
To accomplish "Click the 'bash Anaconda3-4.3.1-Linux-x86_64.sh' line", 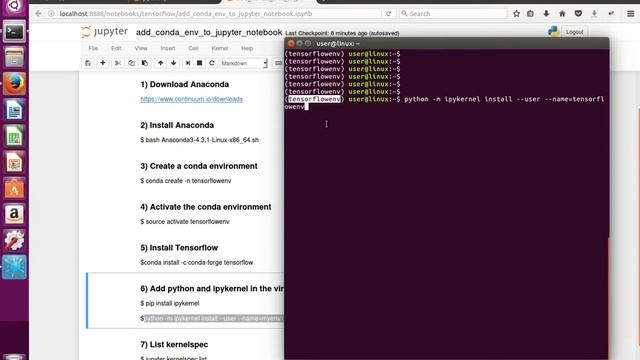I will pyautogui.click(x=200, y=140).
